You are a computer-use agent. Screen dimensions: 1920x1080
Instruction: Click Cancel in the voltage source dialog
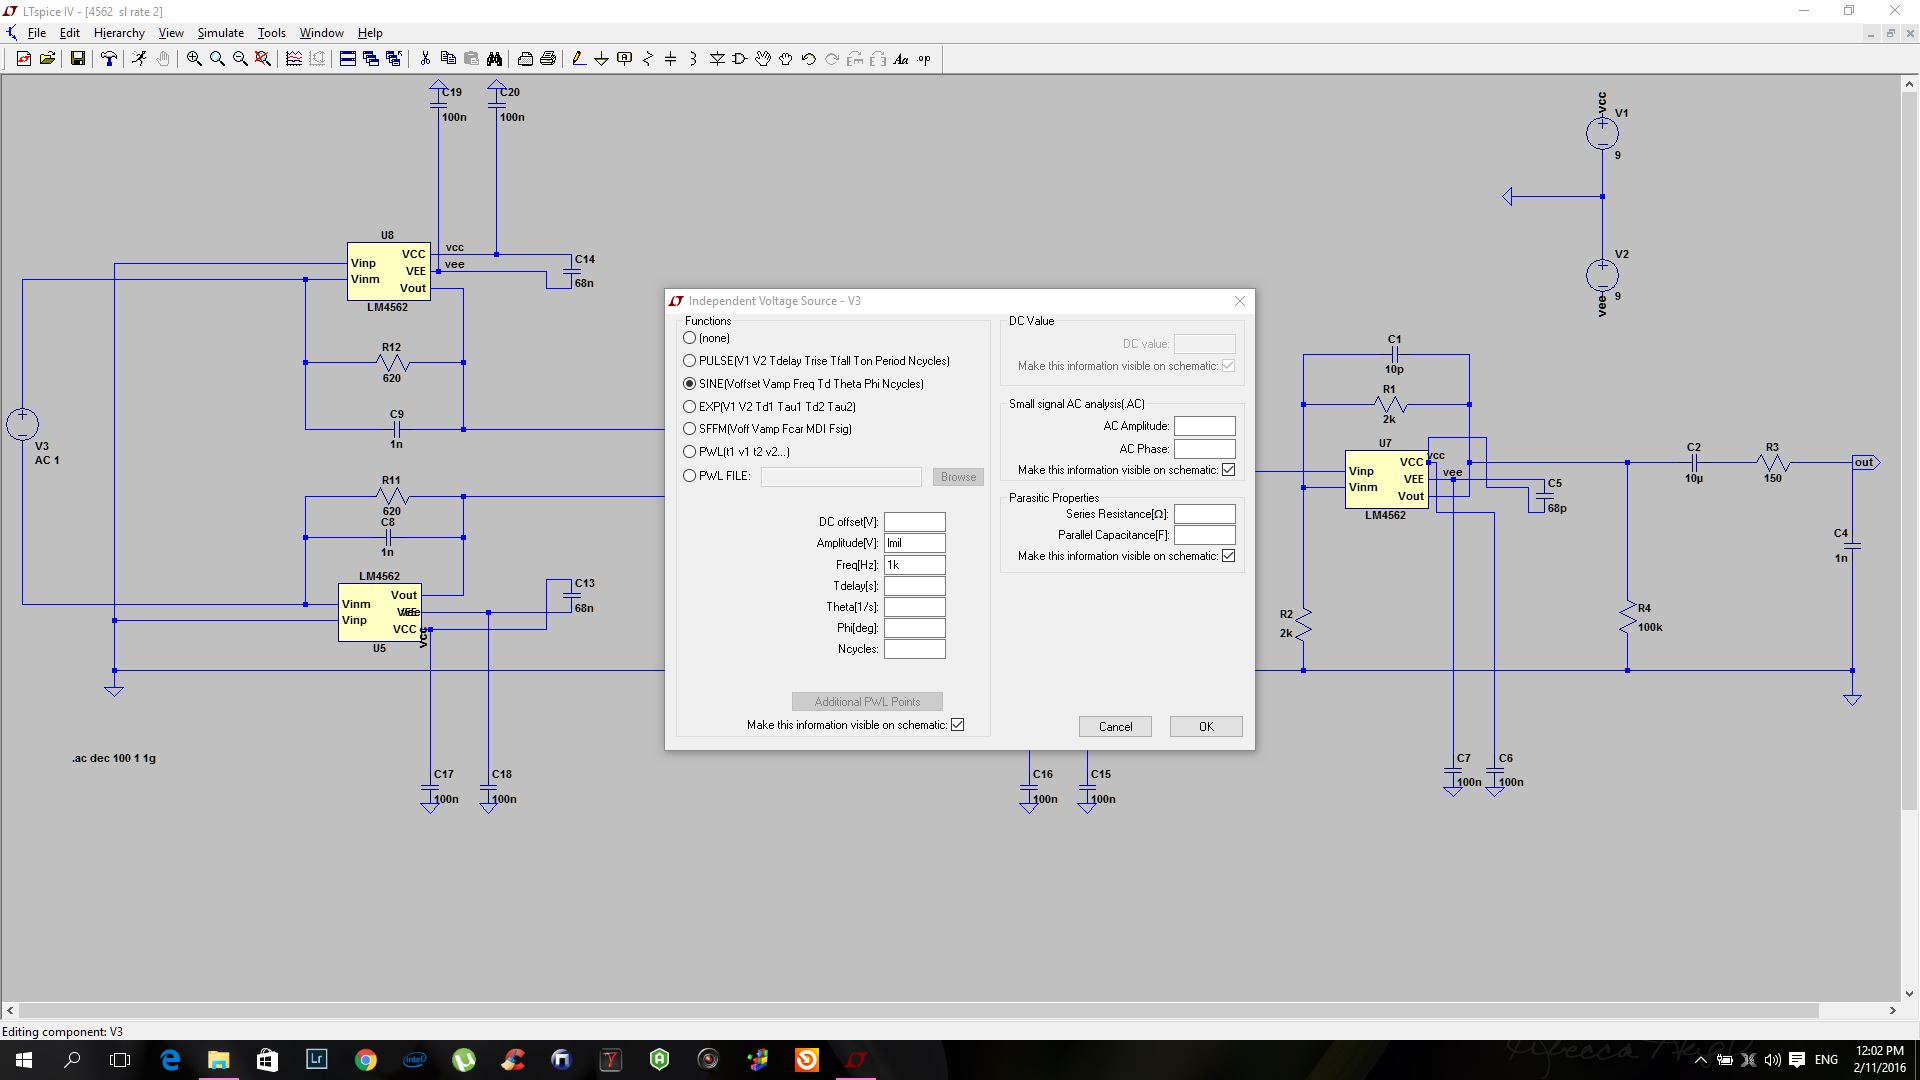tap(1115, 727)
